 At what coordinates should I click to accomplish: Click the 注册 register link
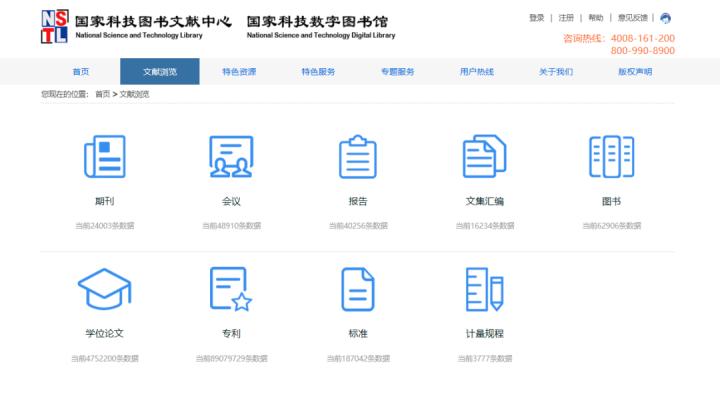(x=566, y=18)
